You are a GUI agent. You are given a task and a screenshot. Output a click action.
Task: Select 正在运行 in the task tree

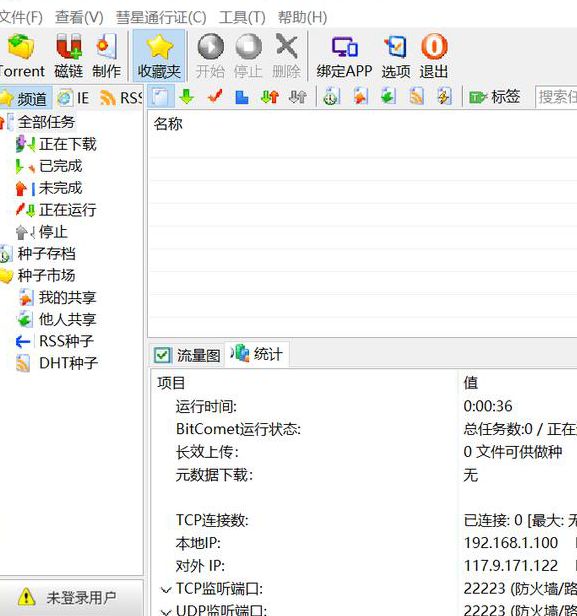pyautogui.click(x=67, y=210)
